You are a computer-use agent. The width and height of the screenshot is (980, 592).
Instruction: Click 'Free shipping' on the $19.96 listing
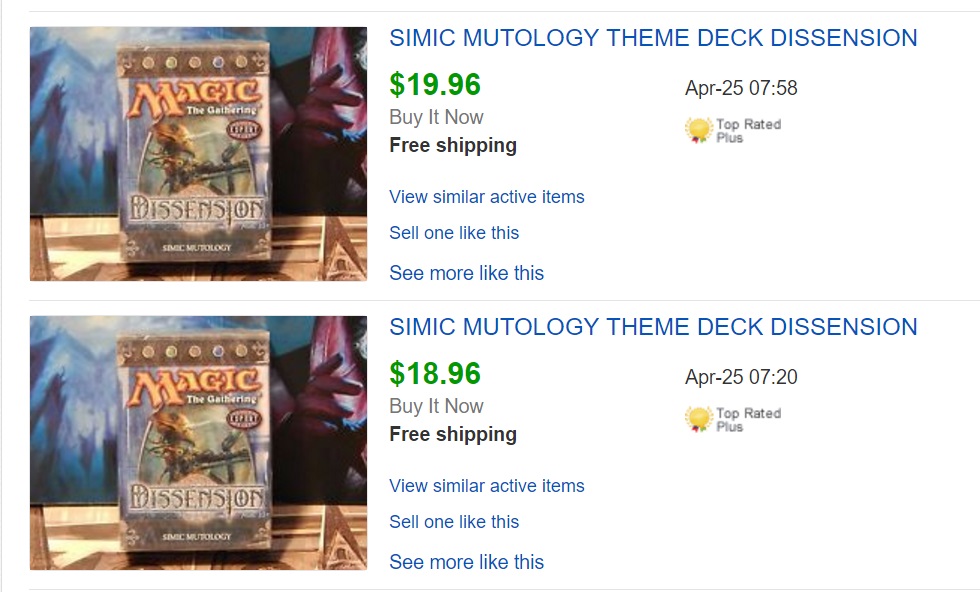coord(453,145)
